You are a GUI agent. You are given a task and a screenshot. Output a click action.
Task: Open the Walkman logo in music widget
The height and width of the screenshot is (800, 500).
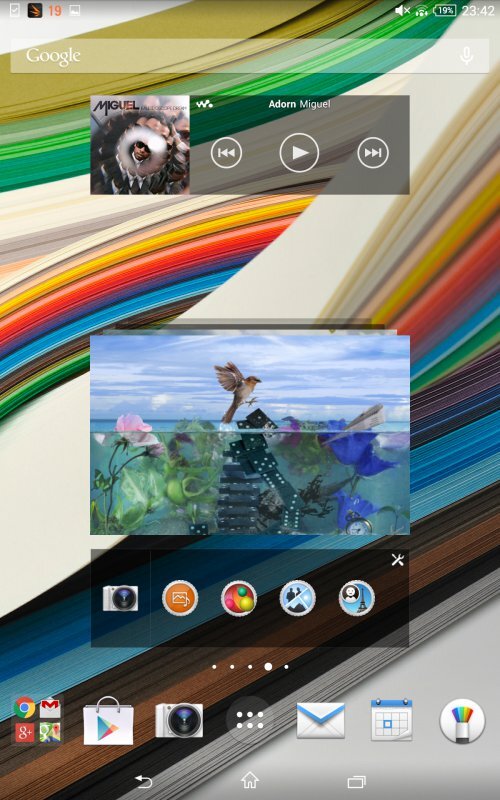point(204,104)
